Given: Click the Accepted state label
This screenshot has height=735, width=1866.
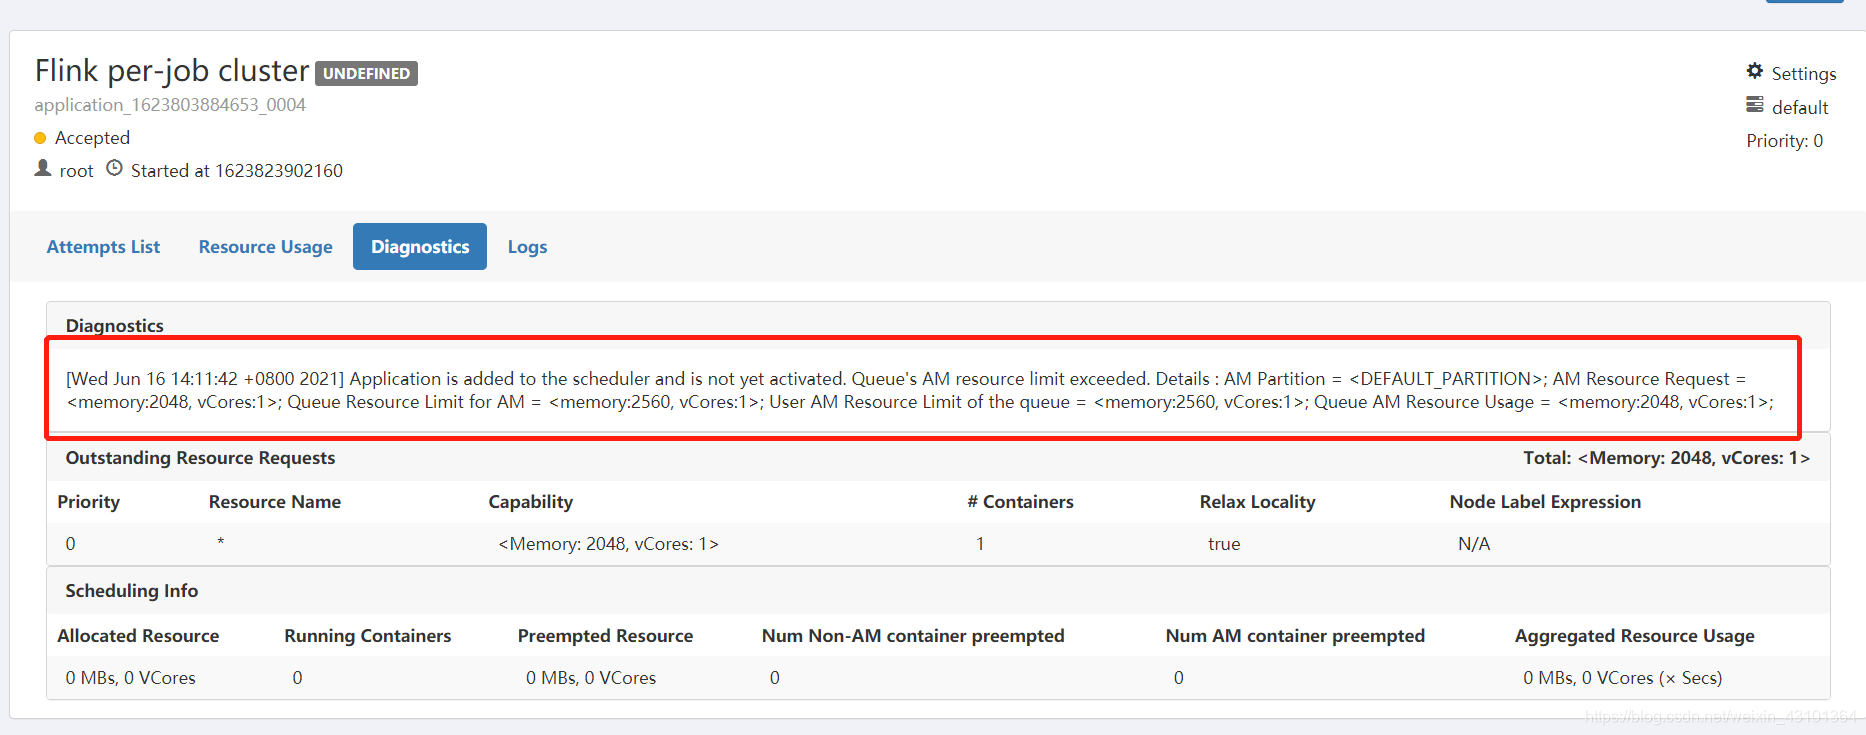Looking at the screenshot, I should click(x=92, y=138).
